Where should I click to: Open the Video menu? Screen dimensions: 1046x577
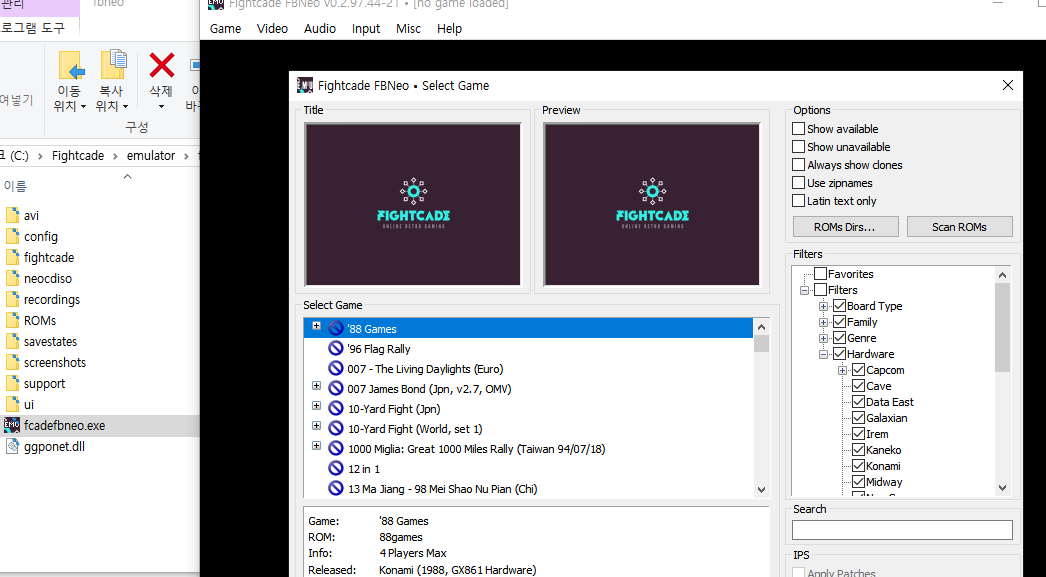coord(272,29)
